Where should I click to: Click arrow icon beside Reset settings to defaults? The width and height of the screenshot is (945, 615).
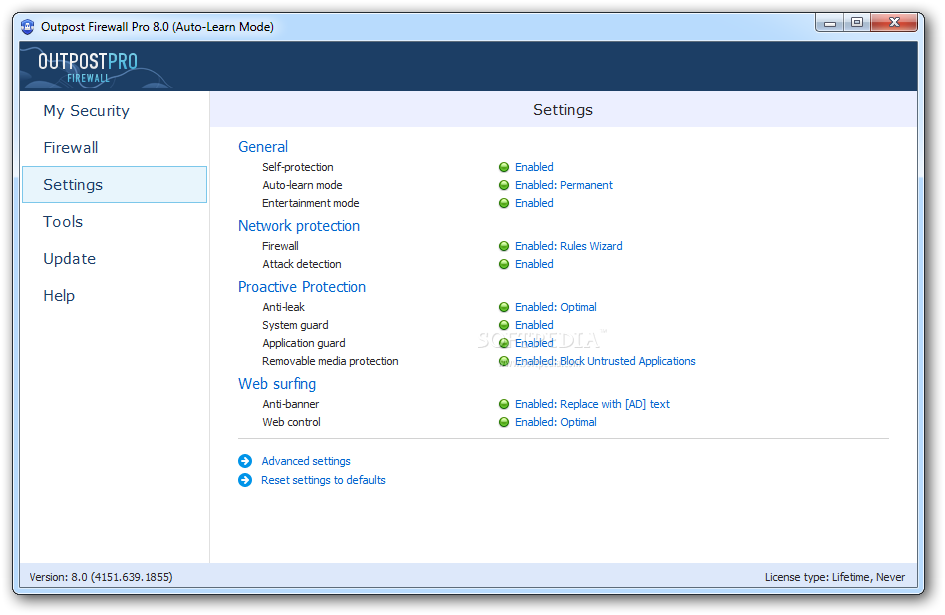pyautogui.click(x=245, y=480)
